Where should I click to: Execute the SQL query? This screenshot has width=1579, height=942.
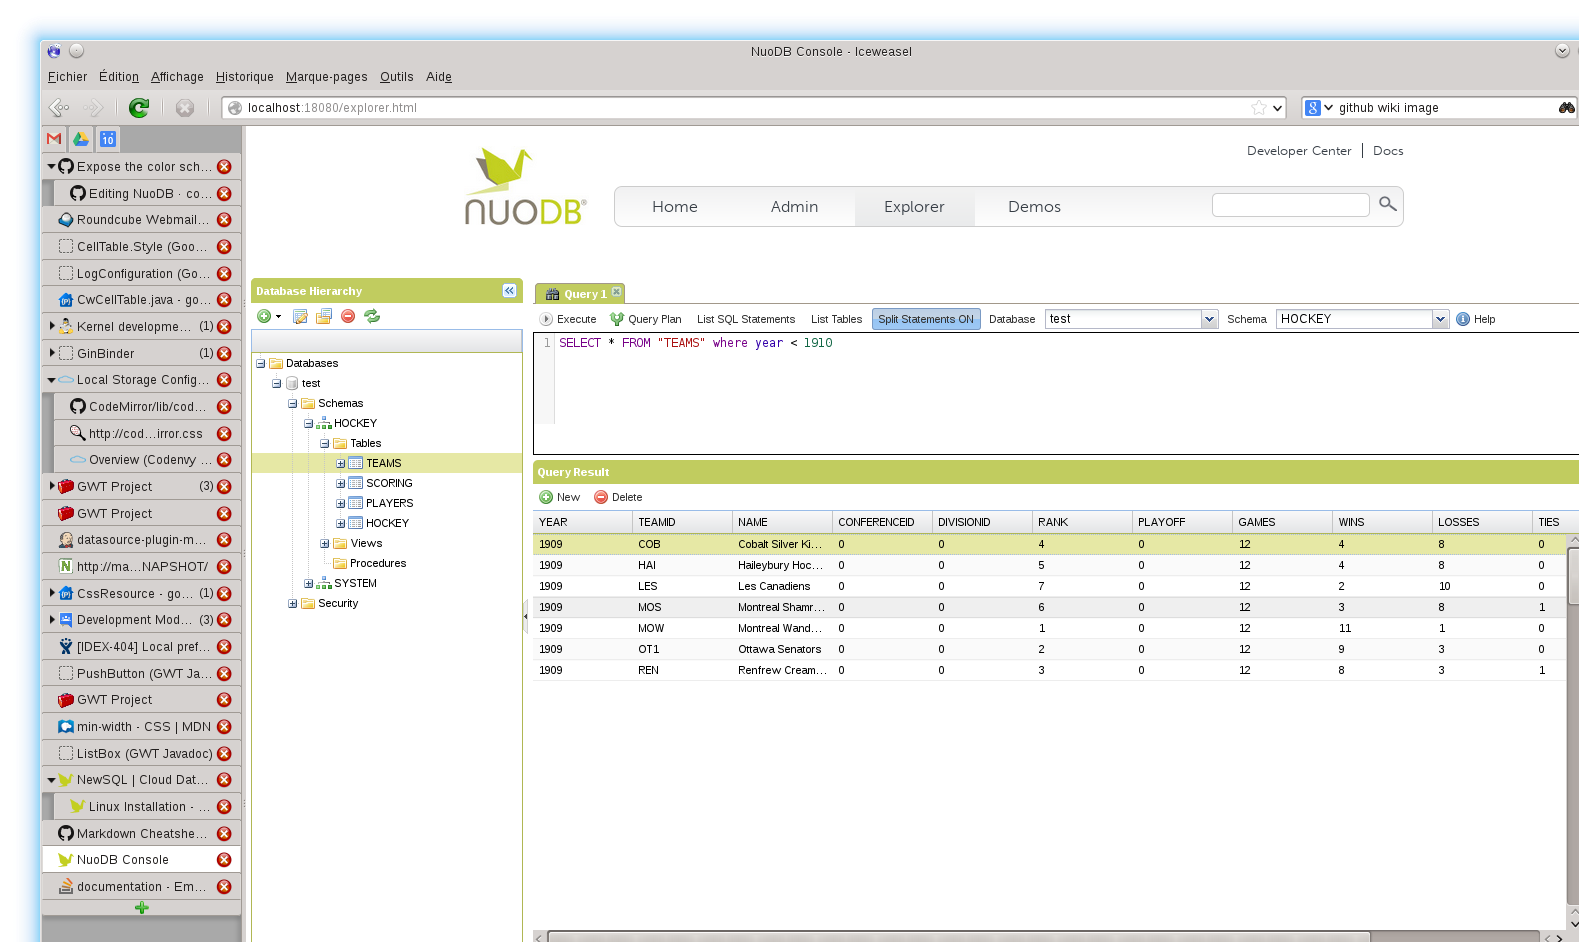click(568, 319)
